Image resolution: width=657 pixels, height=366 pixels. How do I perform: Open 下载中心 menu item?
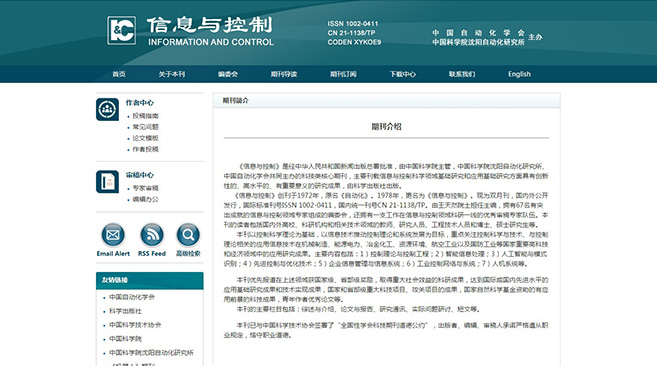403,74
